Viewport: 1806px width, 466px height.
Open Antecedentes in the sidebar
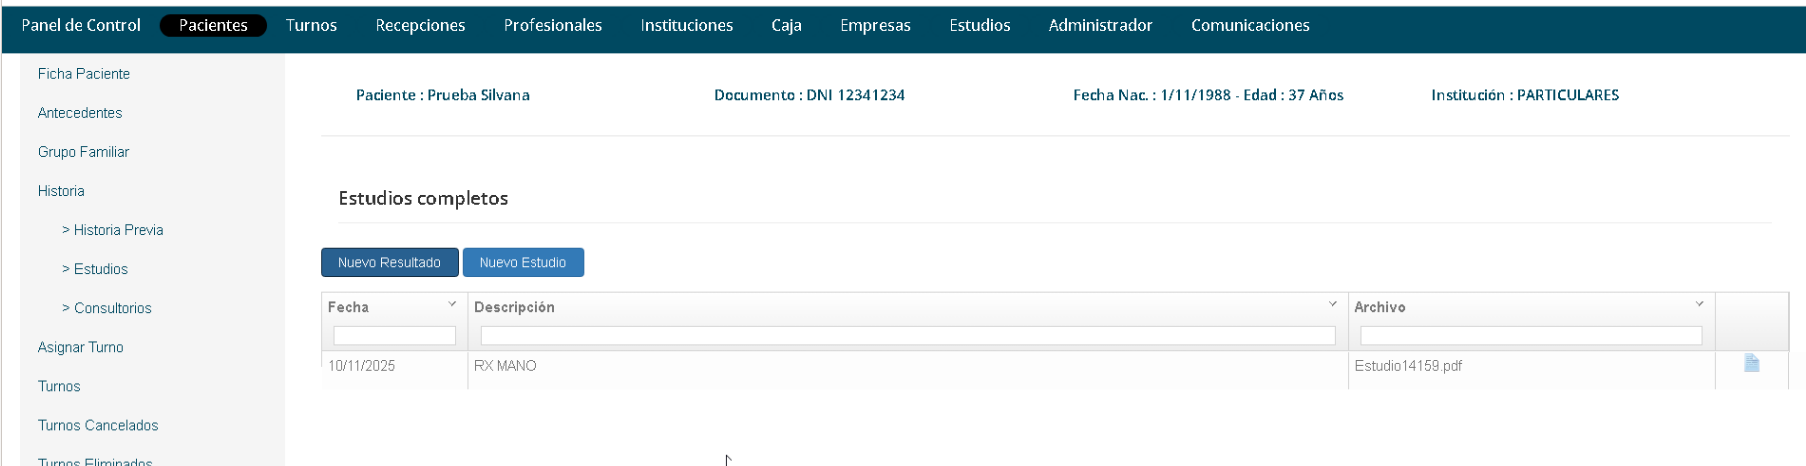[80, 113]
